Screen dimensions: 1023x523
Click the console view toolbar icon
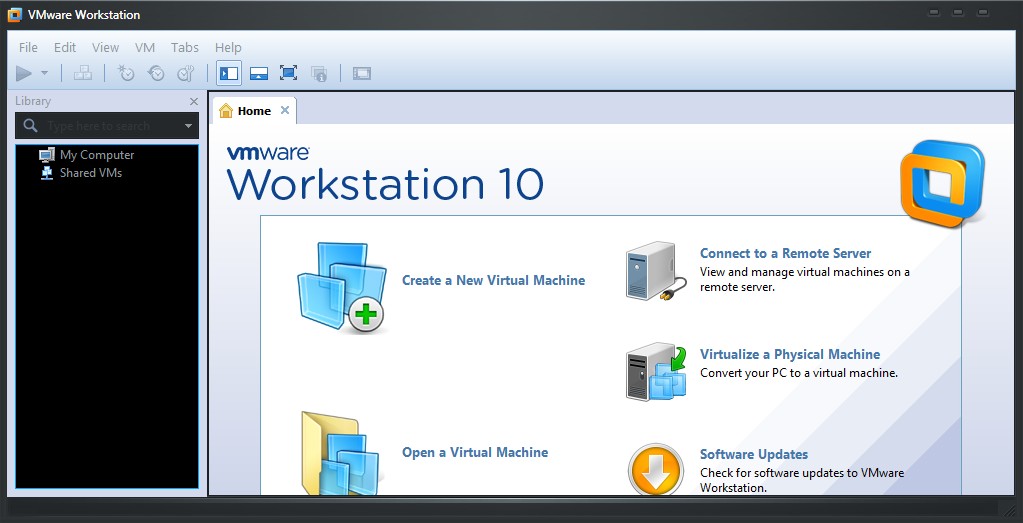pyautogui.click(x=361, y=73)
